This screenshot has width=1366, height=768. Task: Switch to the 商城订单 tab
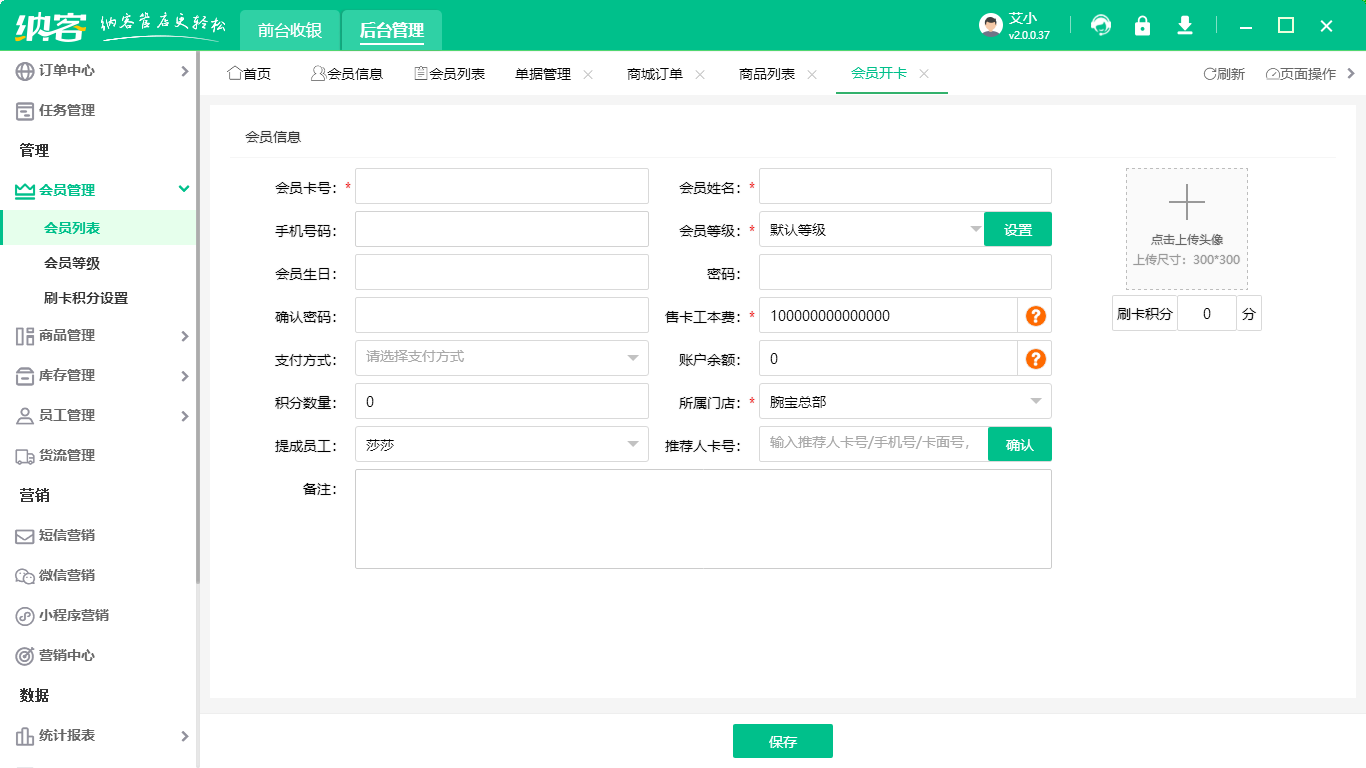655,74
